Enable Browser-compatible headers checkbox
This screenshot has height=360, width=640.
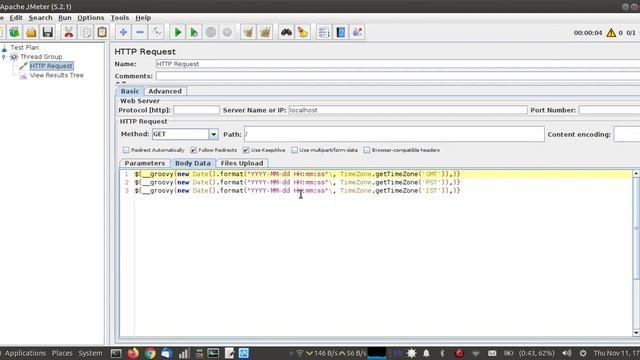(367, 150)
